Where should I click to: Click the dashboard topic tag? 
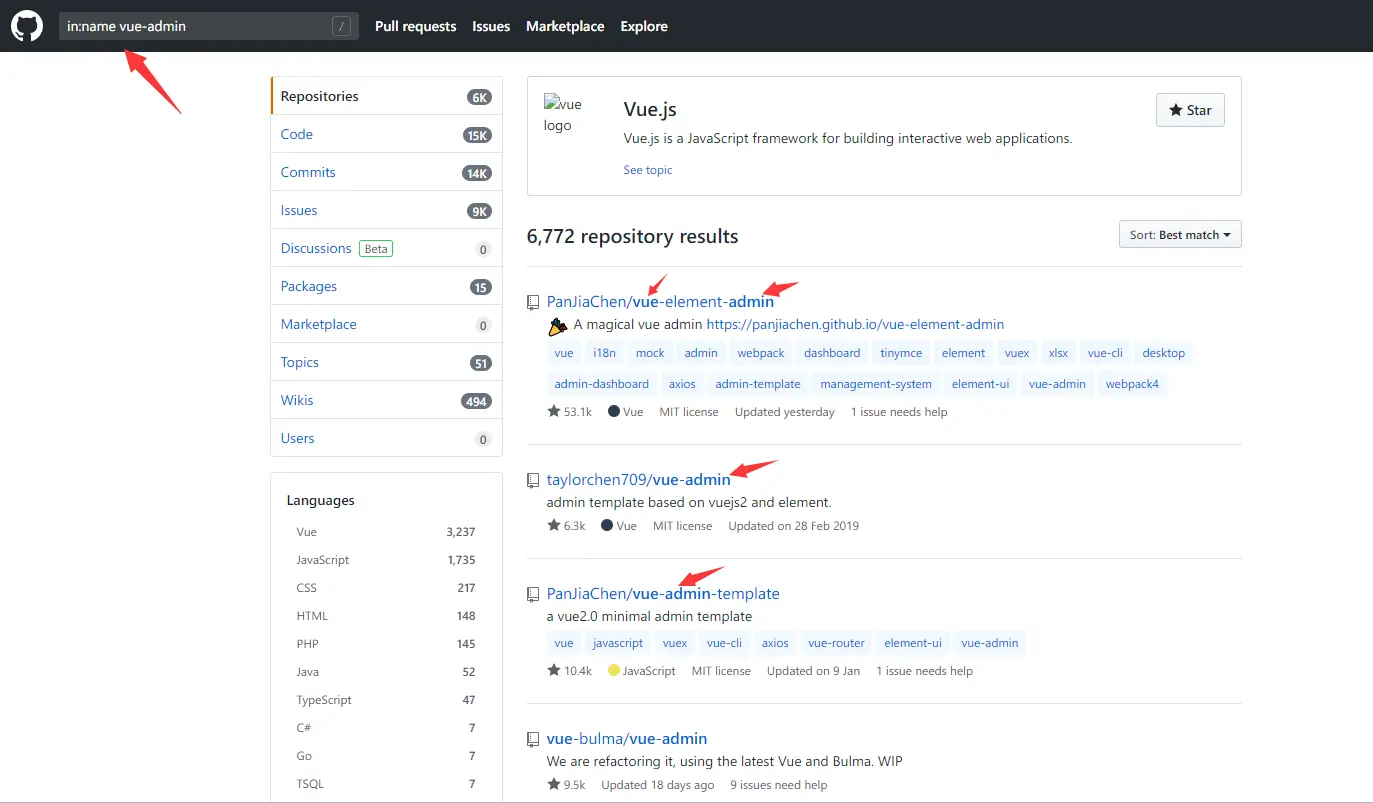(832, 353)
